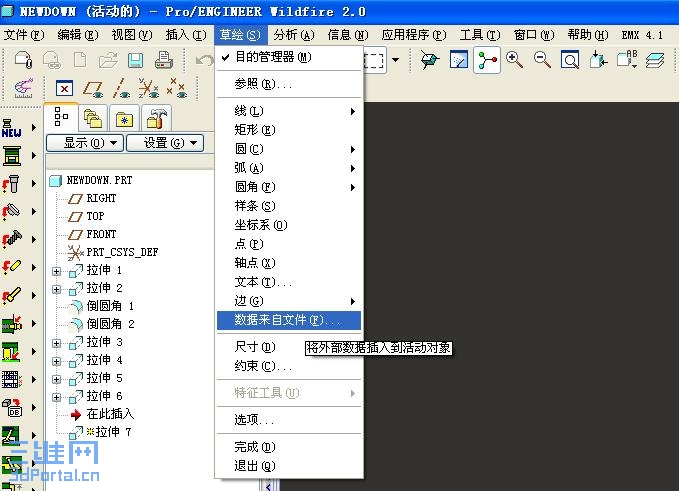Viewport: 679px width, 491px height.
Task: Choose the 完成 menu entry
Action: [289, 447]
